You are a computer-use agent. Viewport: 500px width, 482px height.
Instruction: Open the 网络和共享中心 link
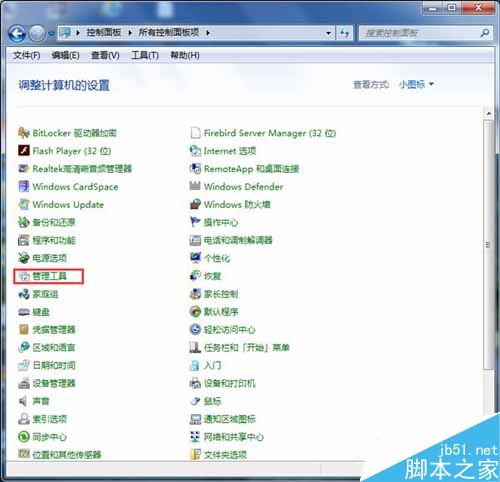click(x=234, y=437)
